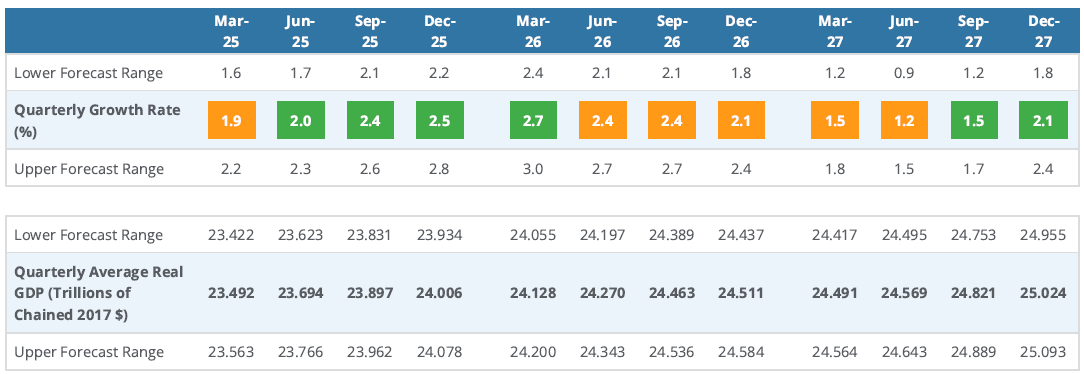Select the orange 1.2 growth rate box
Screen dimensions: 1084x374
[x=904, y=120]
